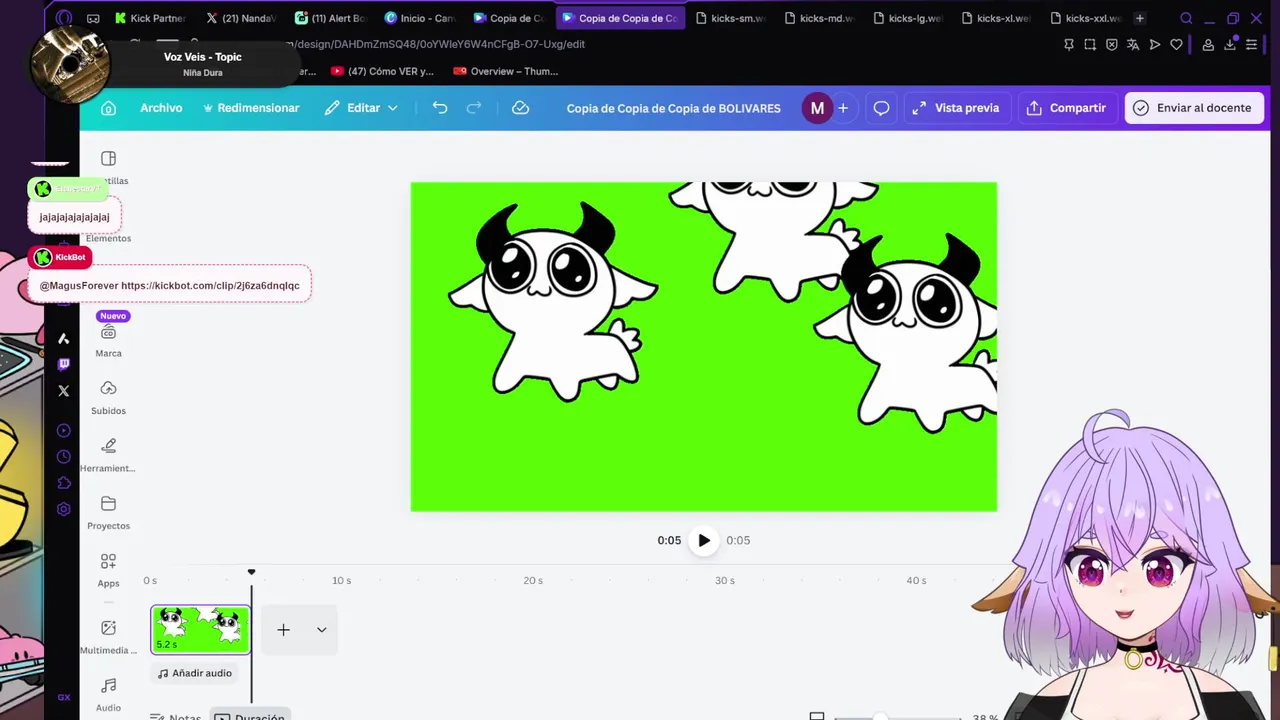Viewport: 1280px width, 720px height.
Task: Select the design title Copia de BOLIVARES
Action: [673, 108]
